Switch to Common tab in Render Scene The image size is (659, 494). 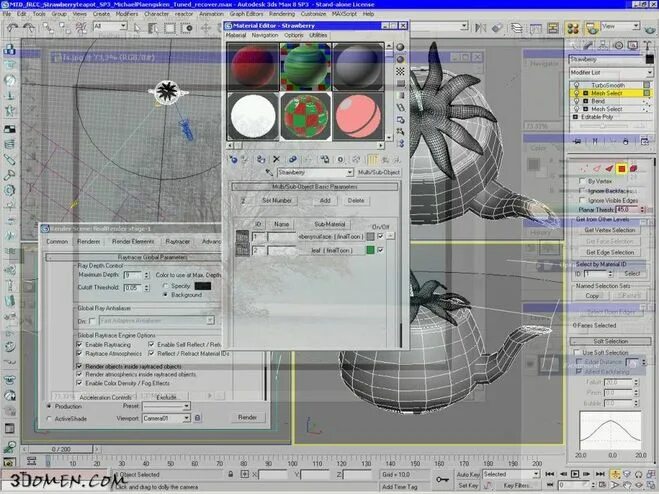57,242
